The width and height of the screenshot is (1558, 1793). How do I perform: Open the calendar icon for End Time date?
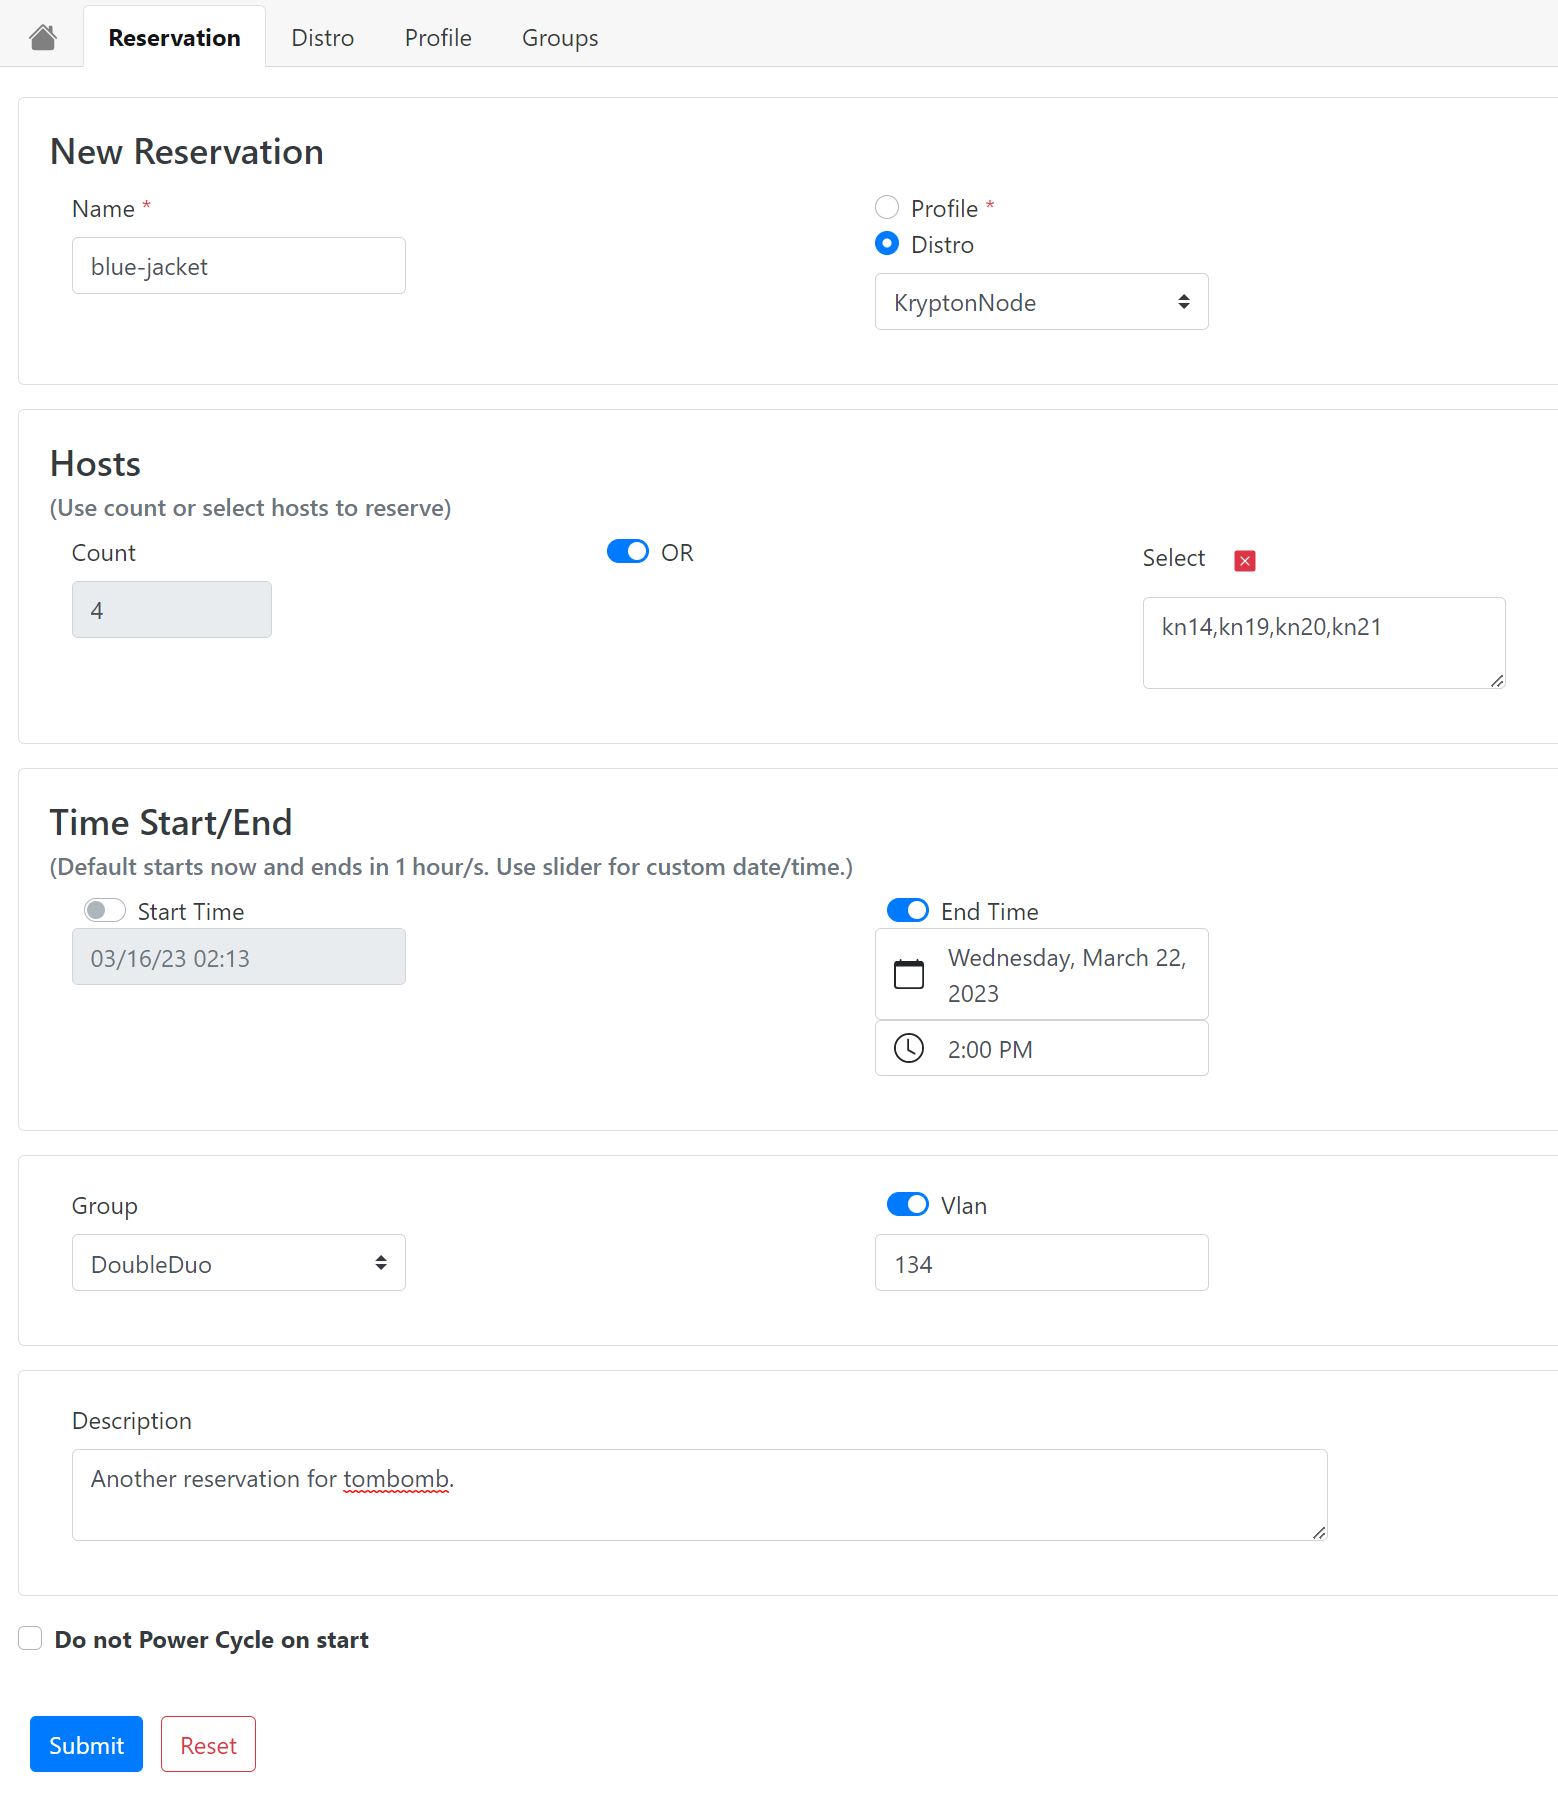[908, 974]
